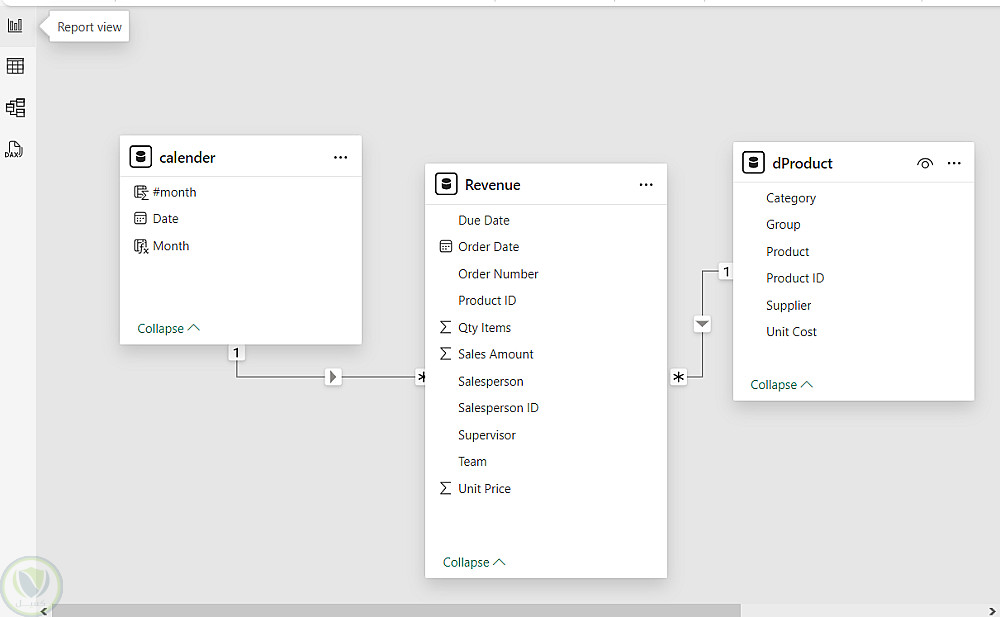Open dProduct table more options menu
Image resolution: width=1000 pixels, height=617 pixels.
tap(954, 163)
